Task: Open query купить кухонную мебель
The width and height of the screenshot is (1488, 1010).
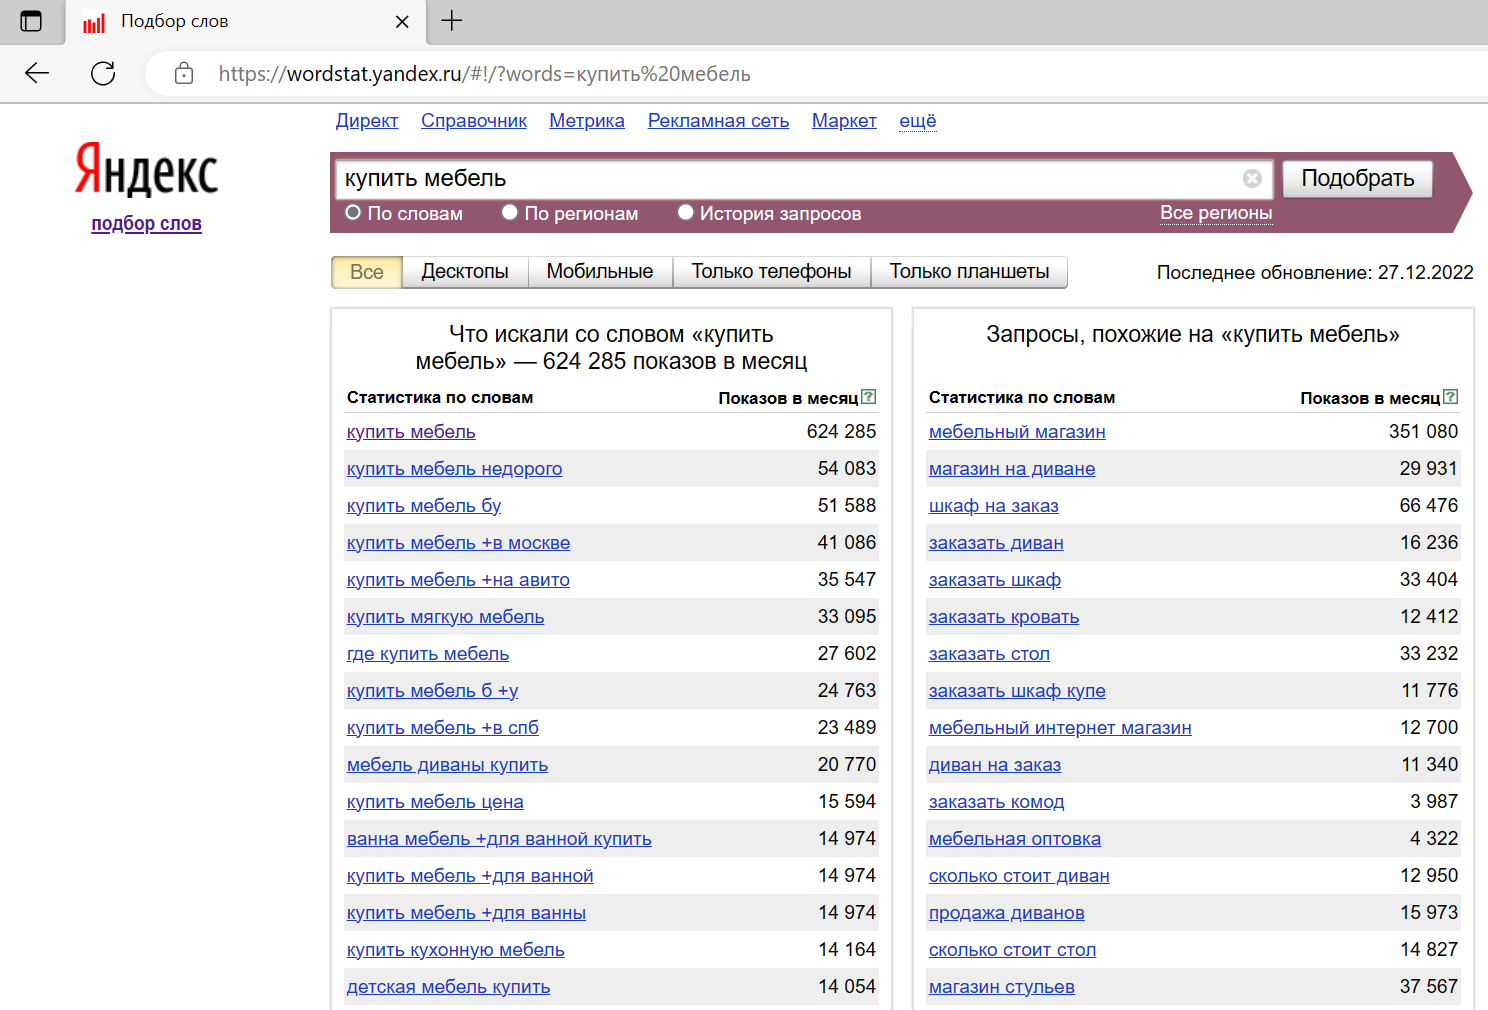Action: click(x=455, y=950)
